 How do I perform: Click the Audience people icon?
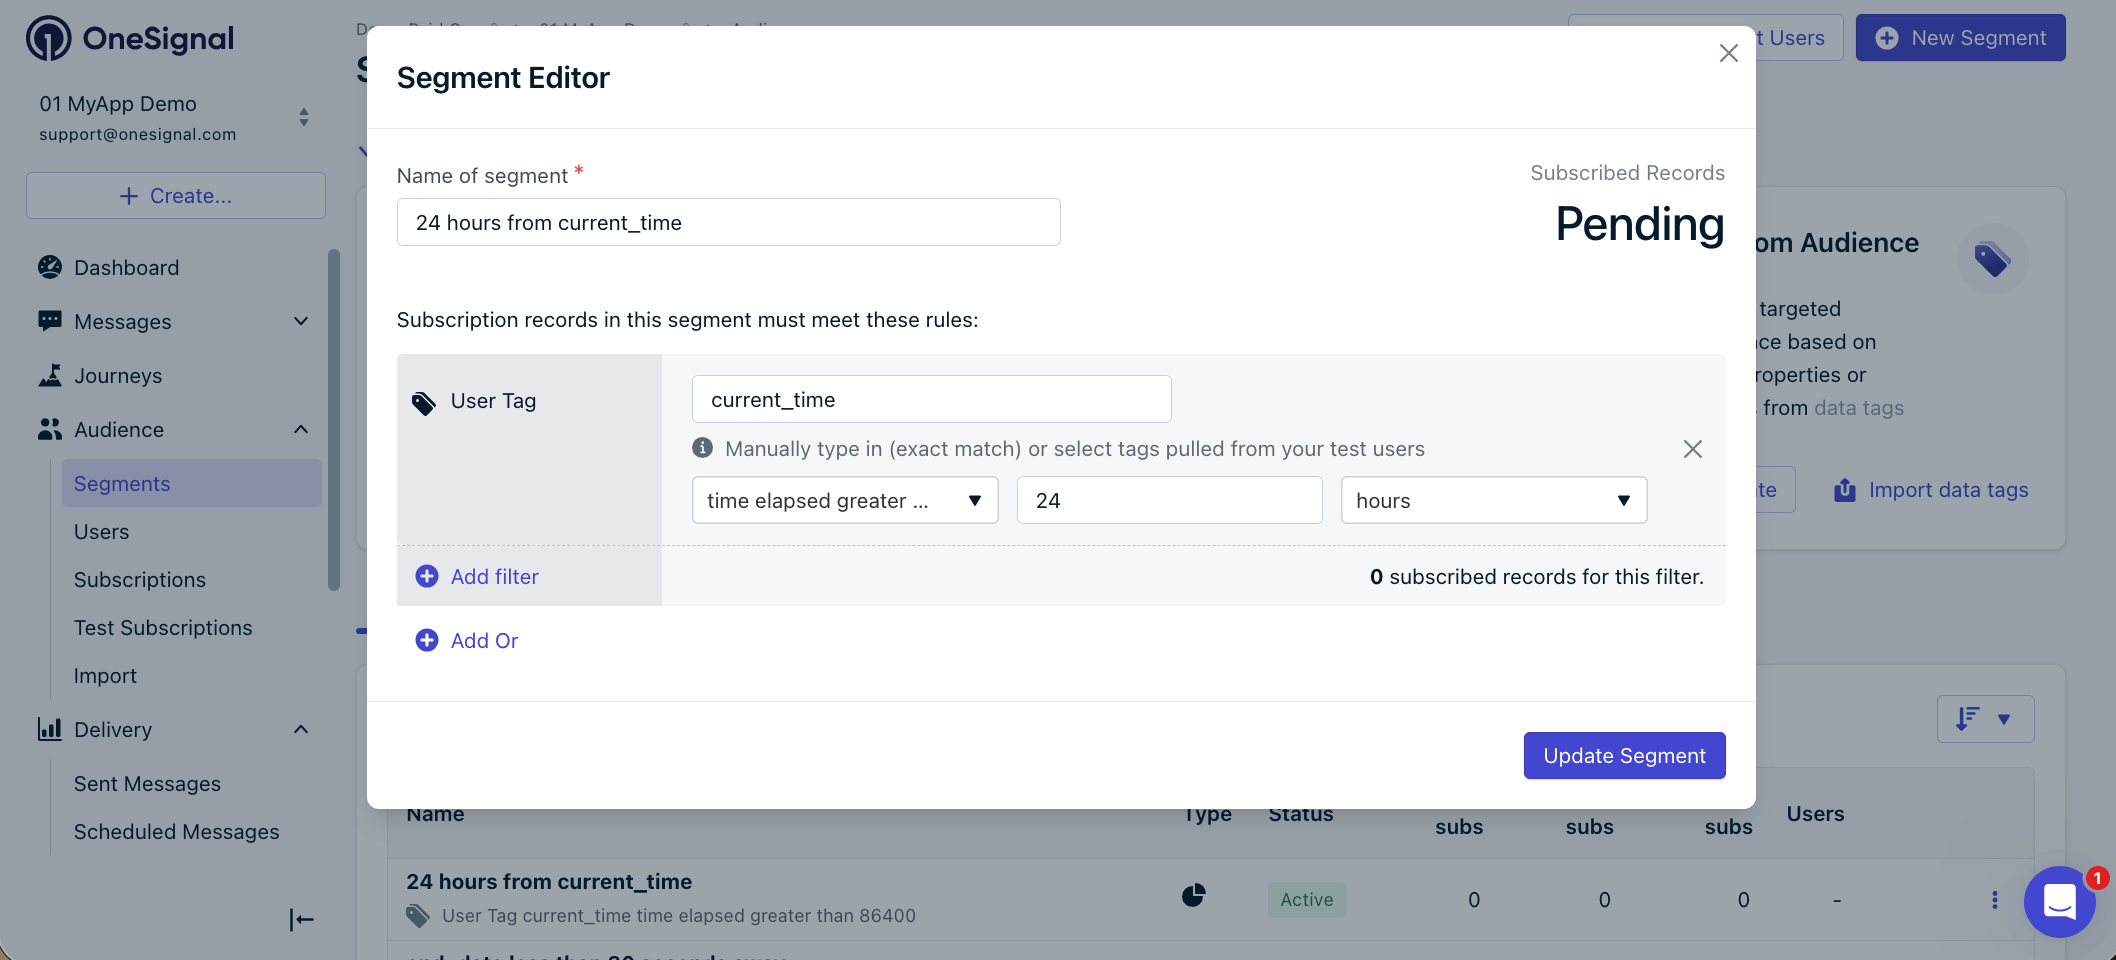click(x=50, y=429)
